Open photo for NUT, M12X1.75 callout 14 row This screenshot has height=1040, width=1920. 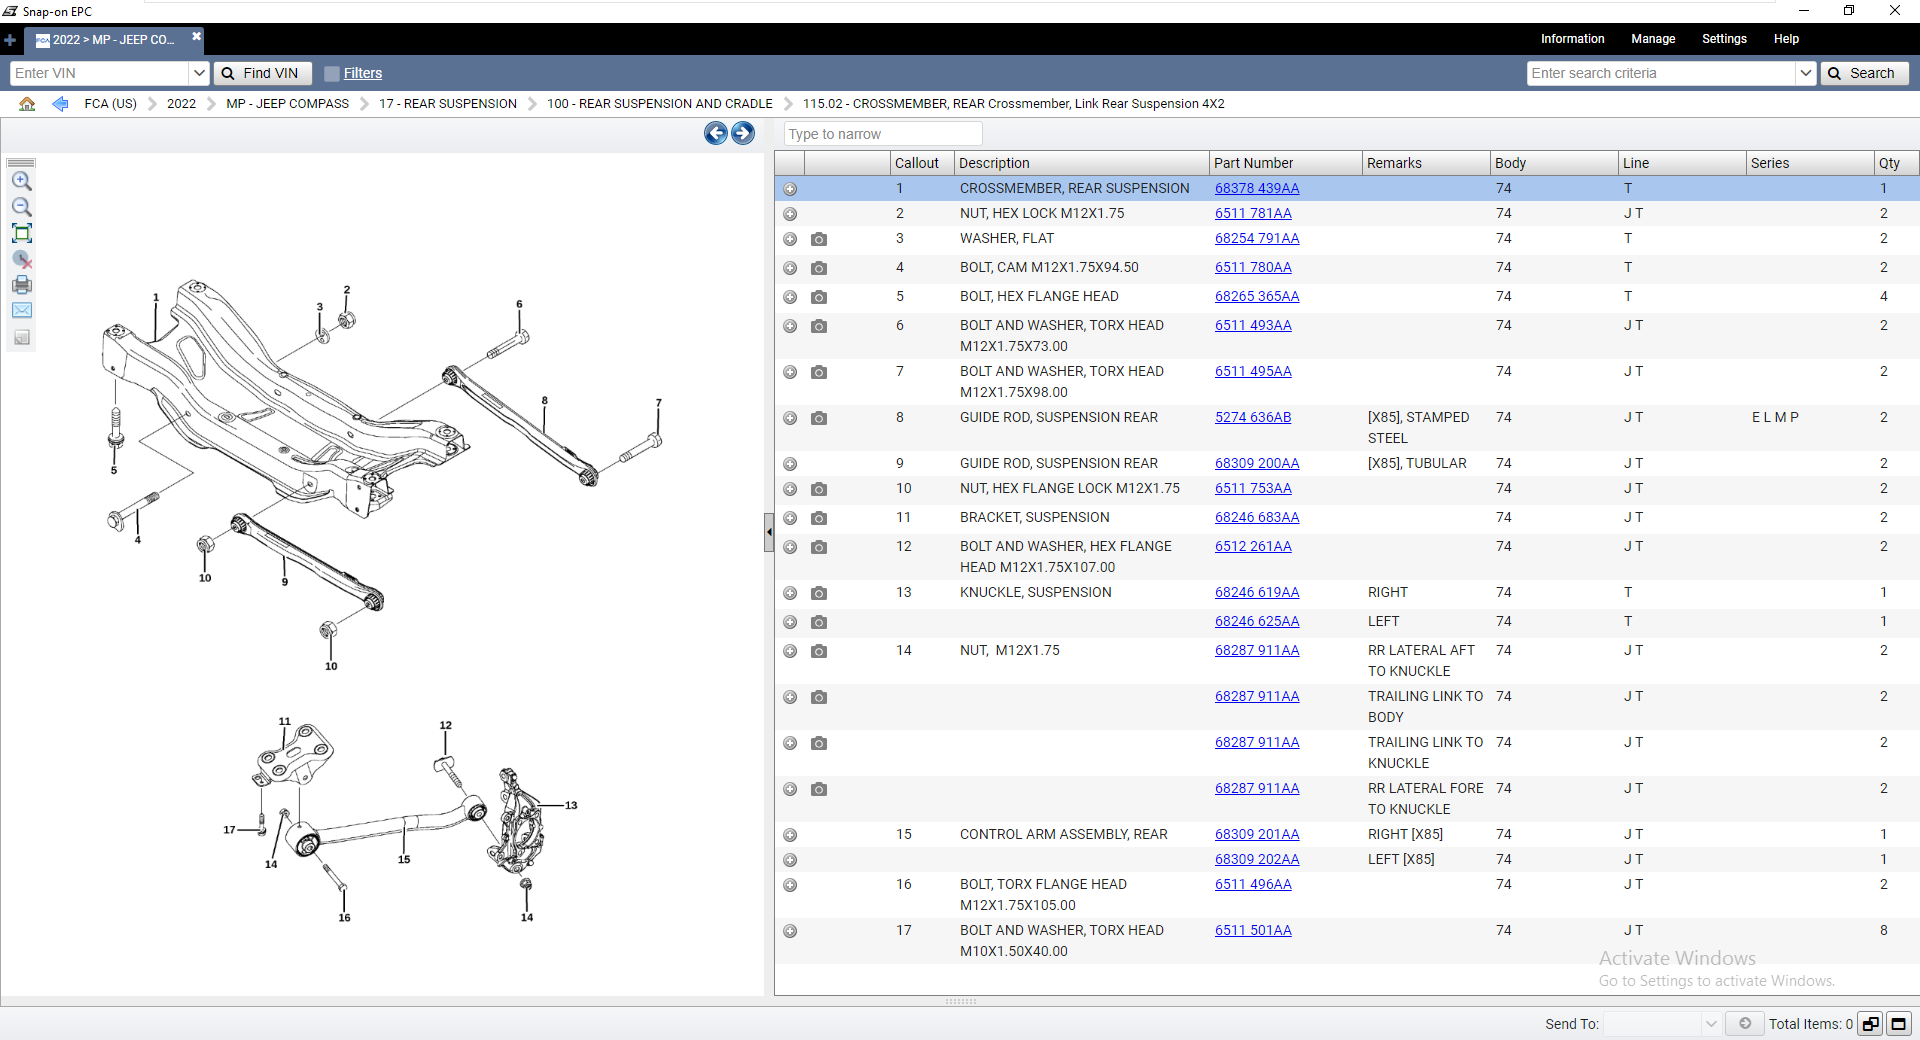coord(819,651)
